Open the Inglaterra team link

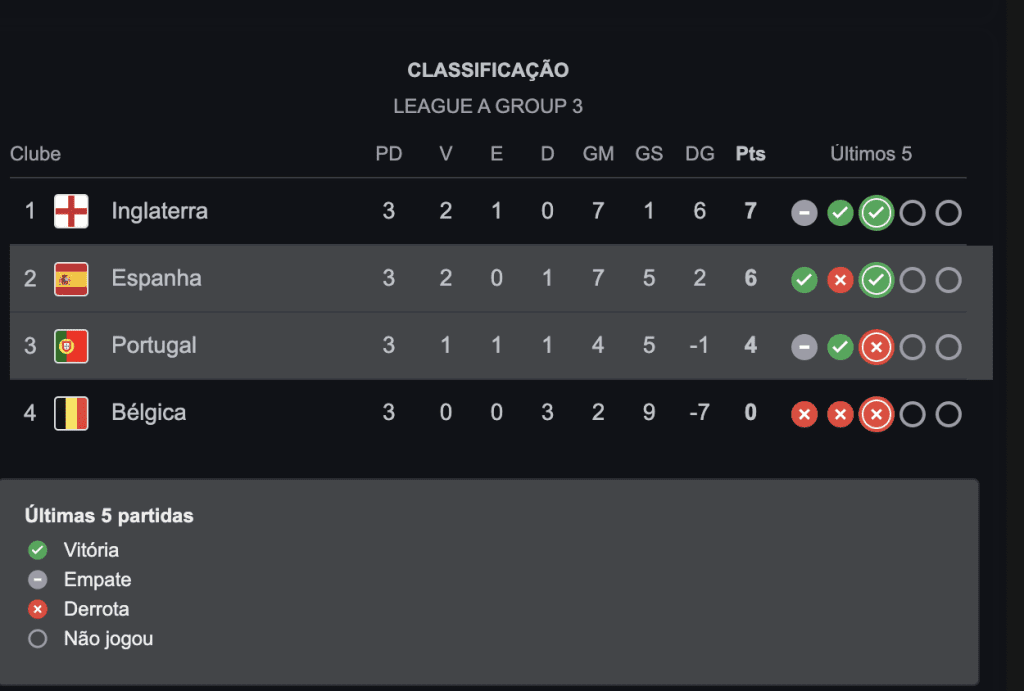coord(159,211)
